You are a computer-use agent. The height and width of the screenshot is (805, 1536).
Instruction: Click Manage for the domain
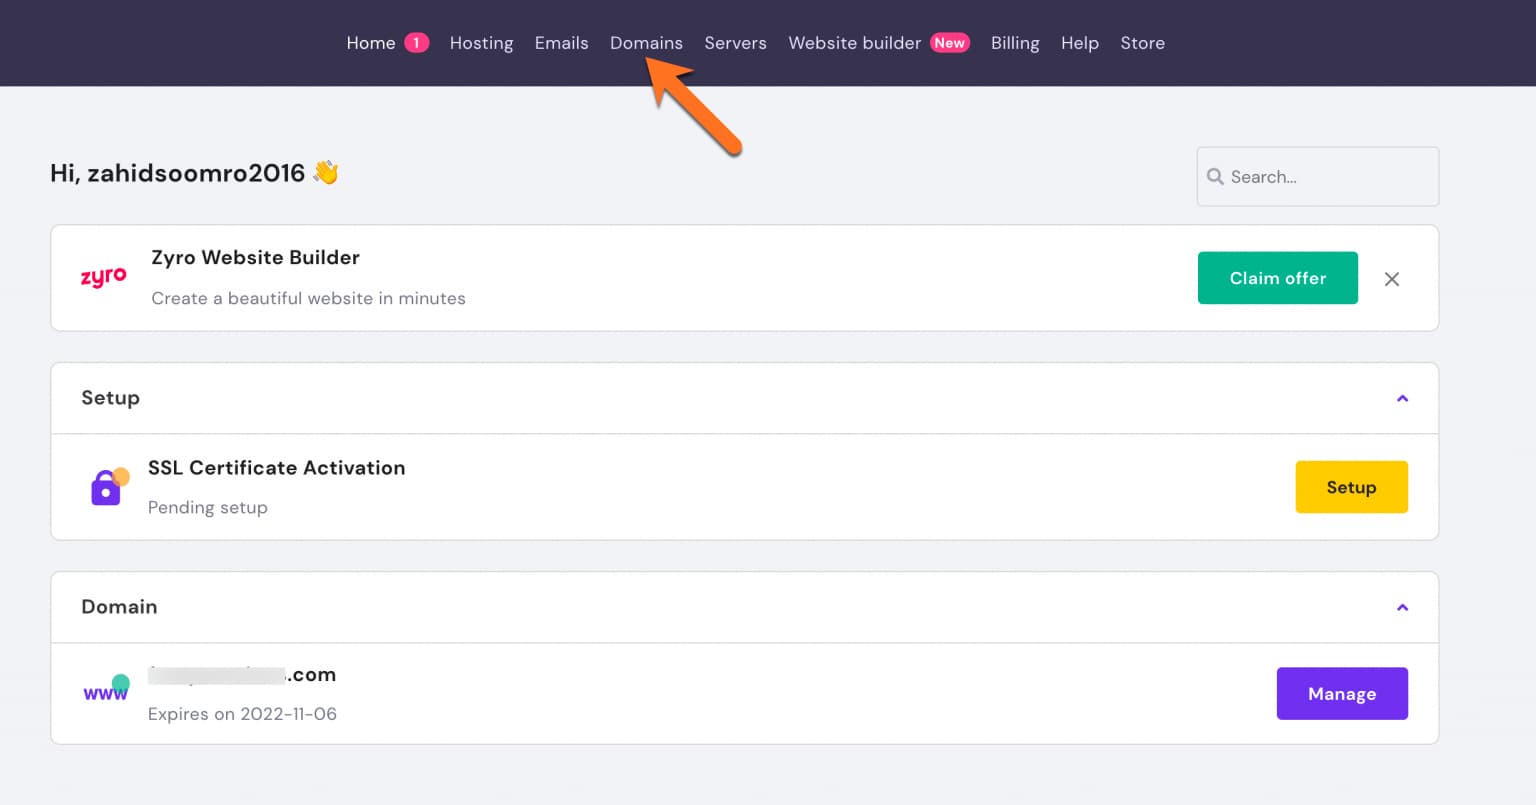tap(1341, 694)
